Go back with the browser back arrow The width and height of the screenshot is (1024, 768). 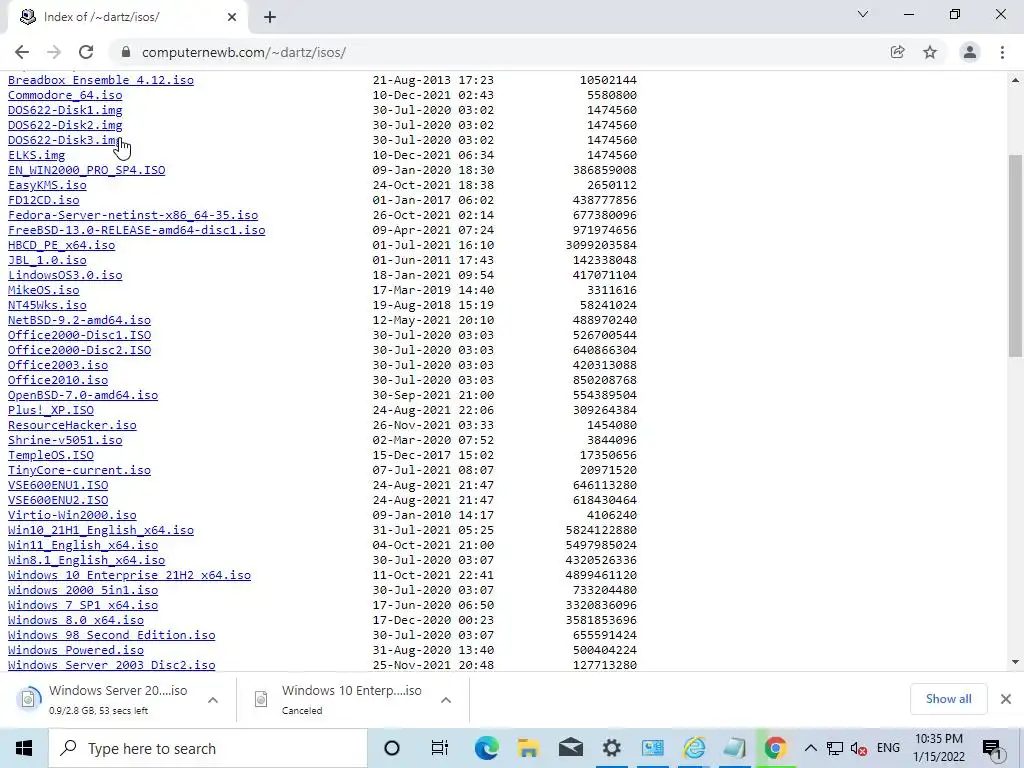pos(22,52)
